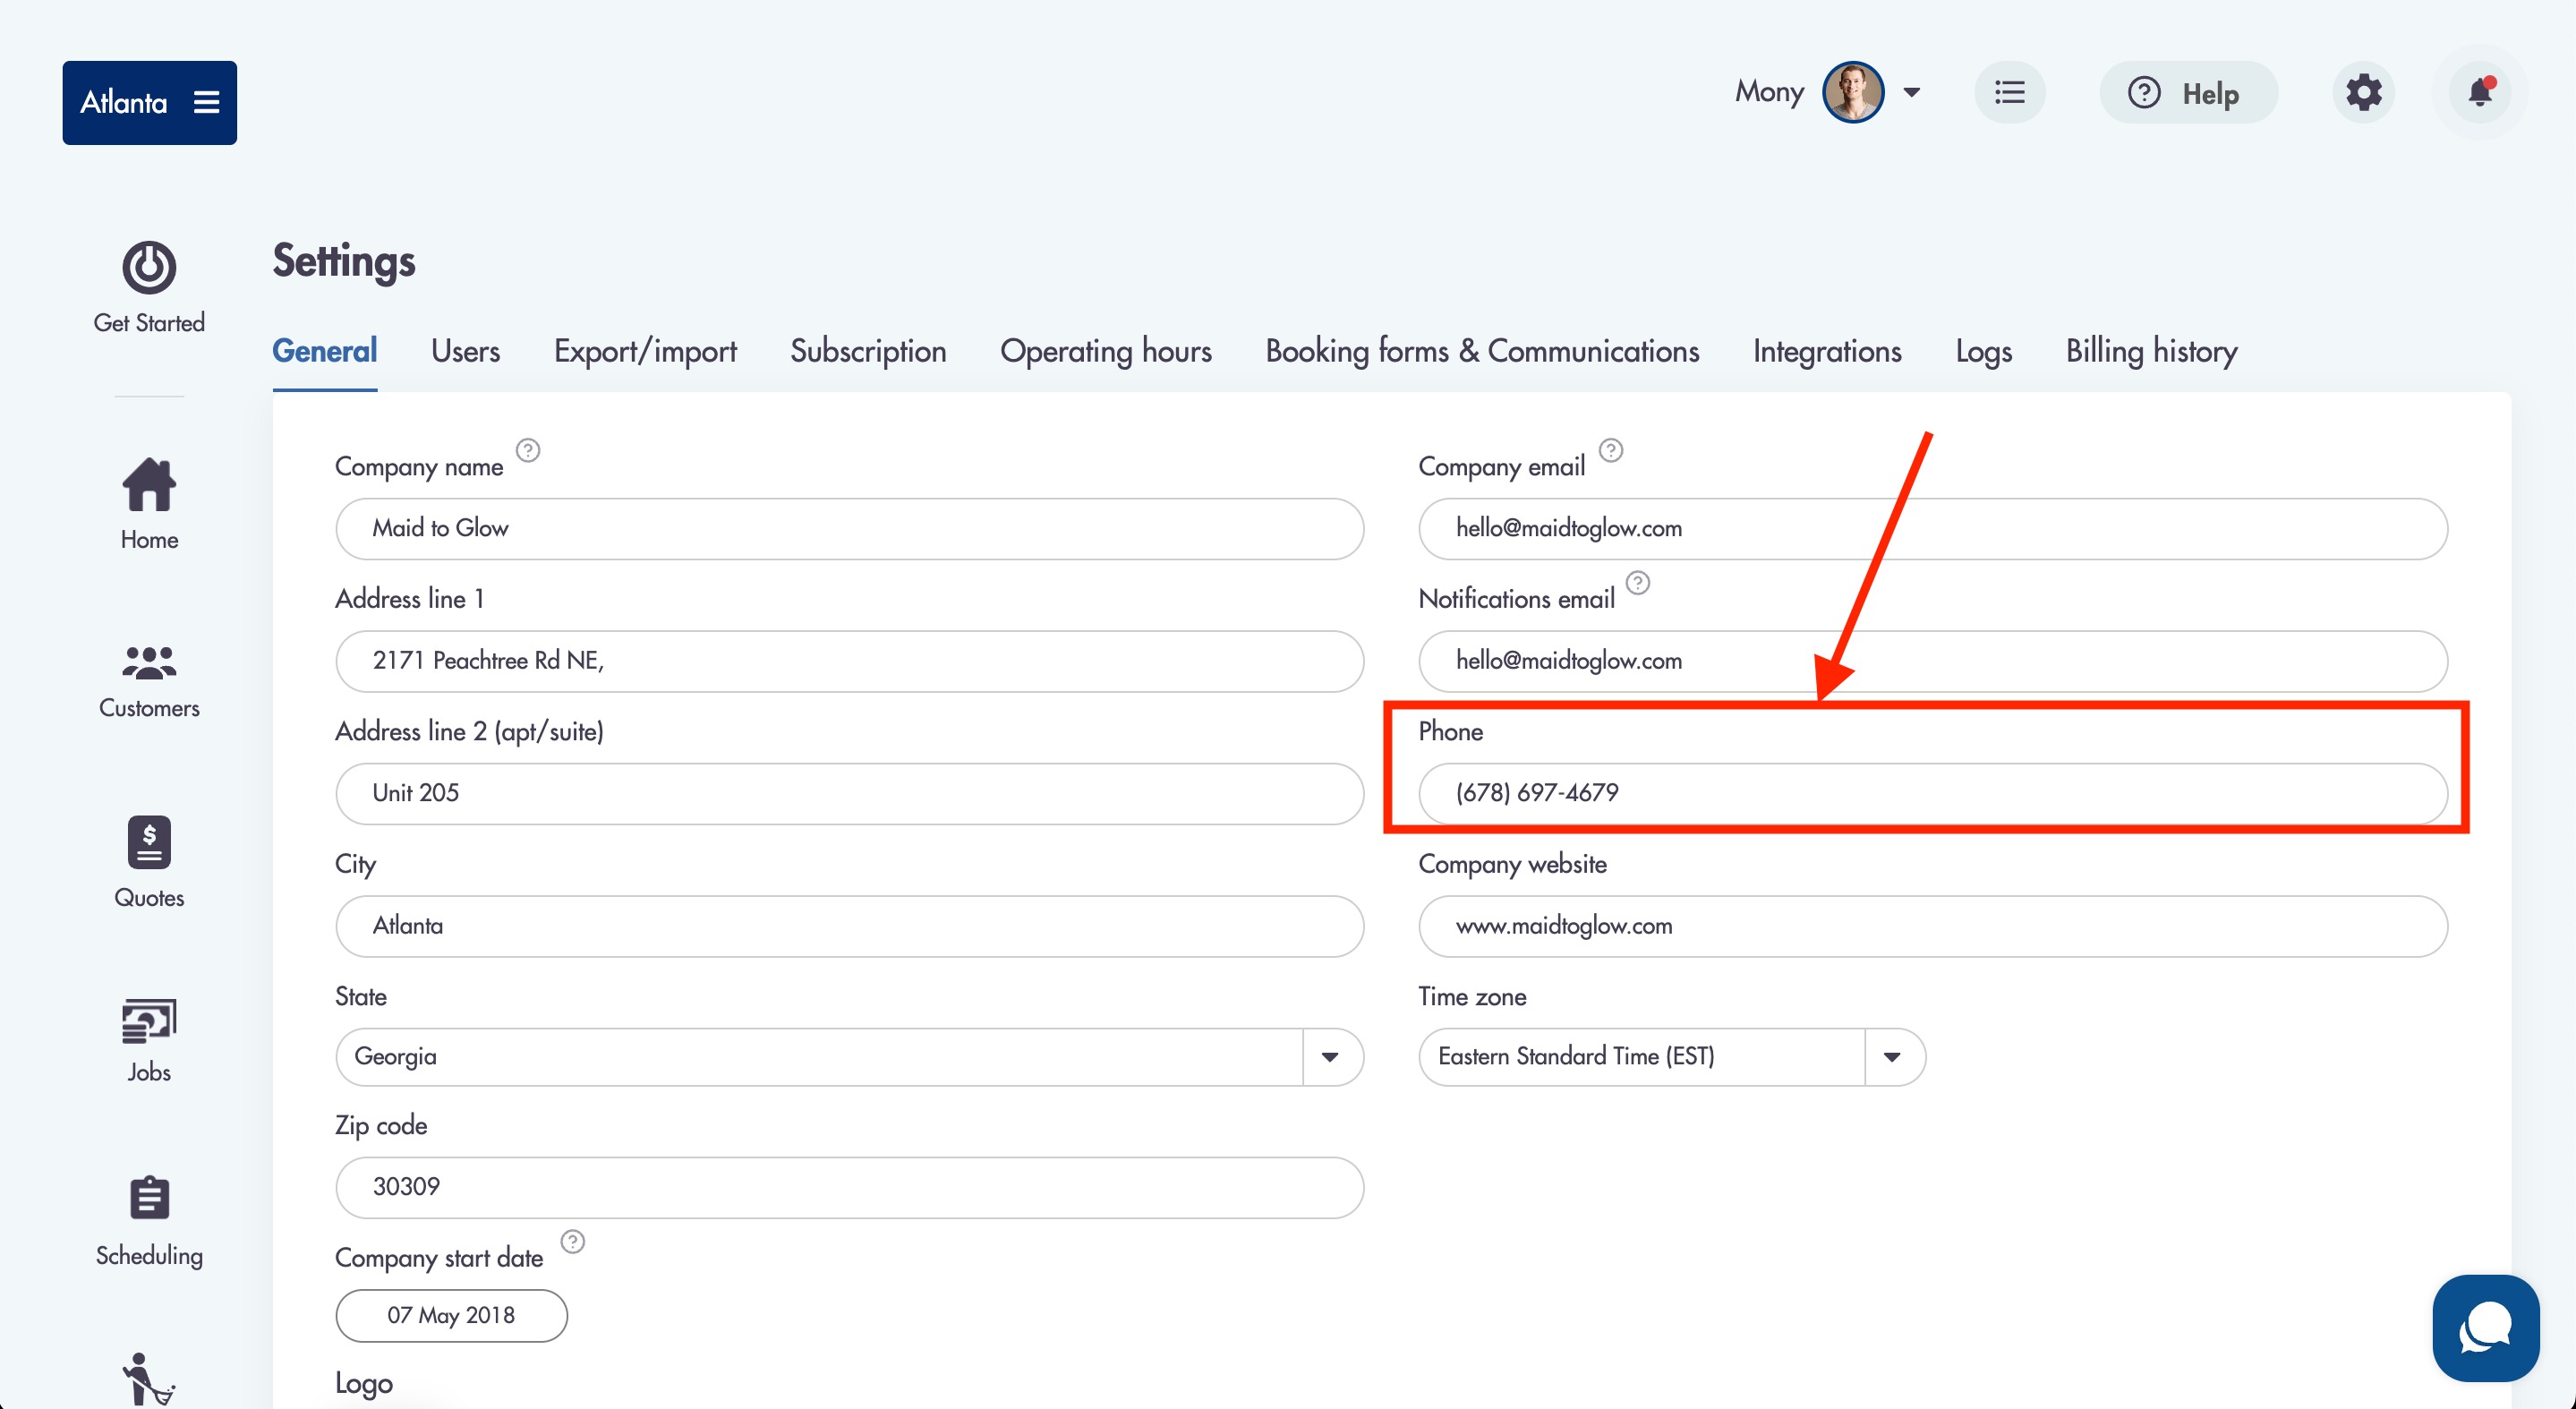
Task: Show Company name help tooltip
Action: (528, 450)
